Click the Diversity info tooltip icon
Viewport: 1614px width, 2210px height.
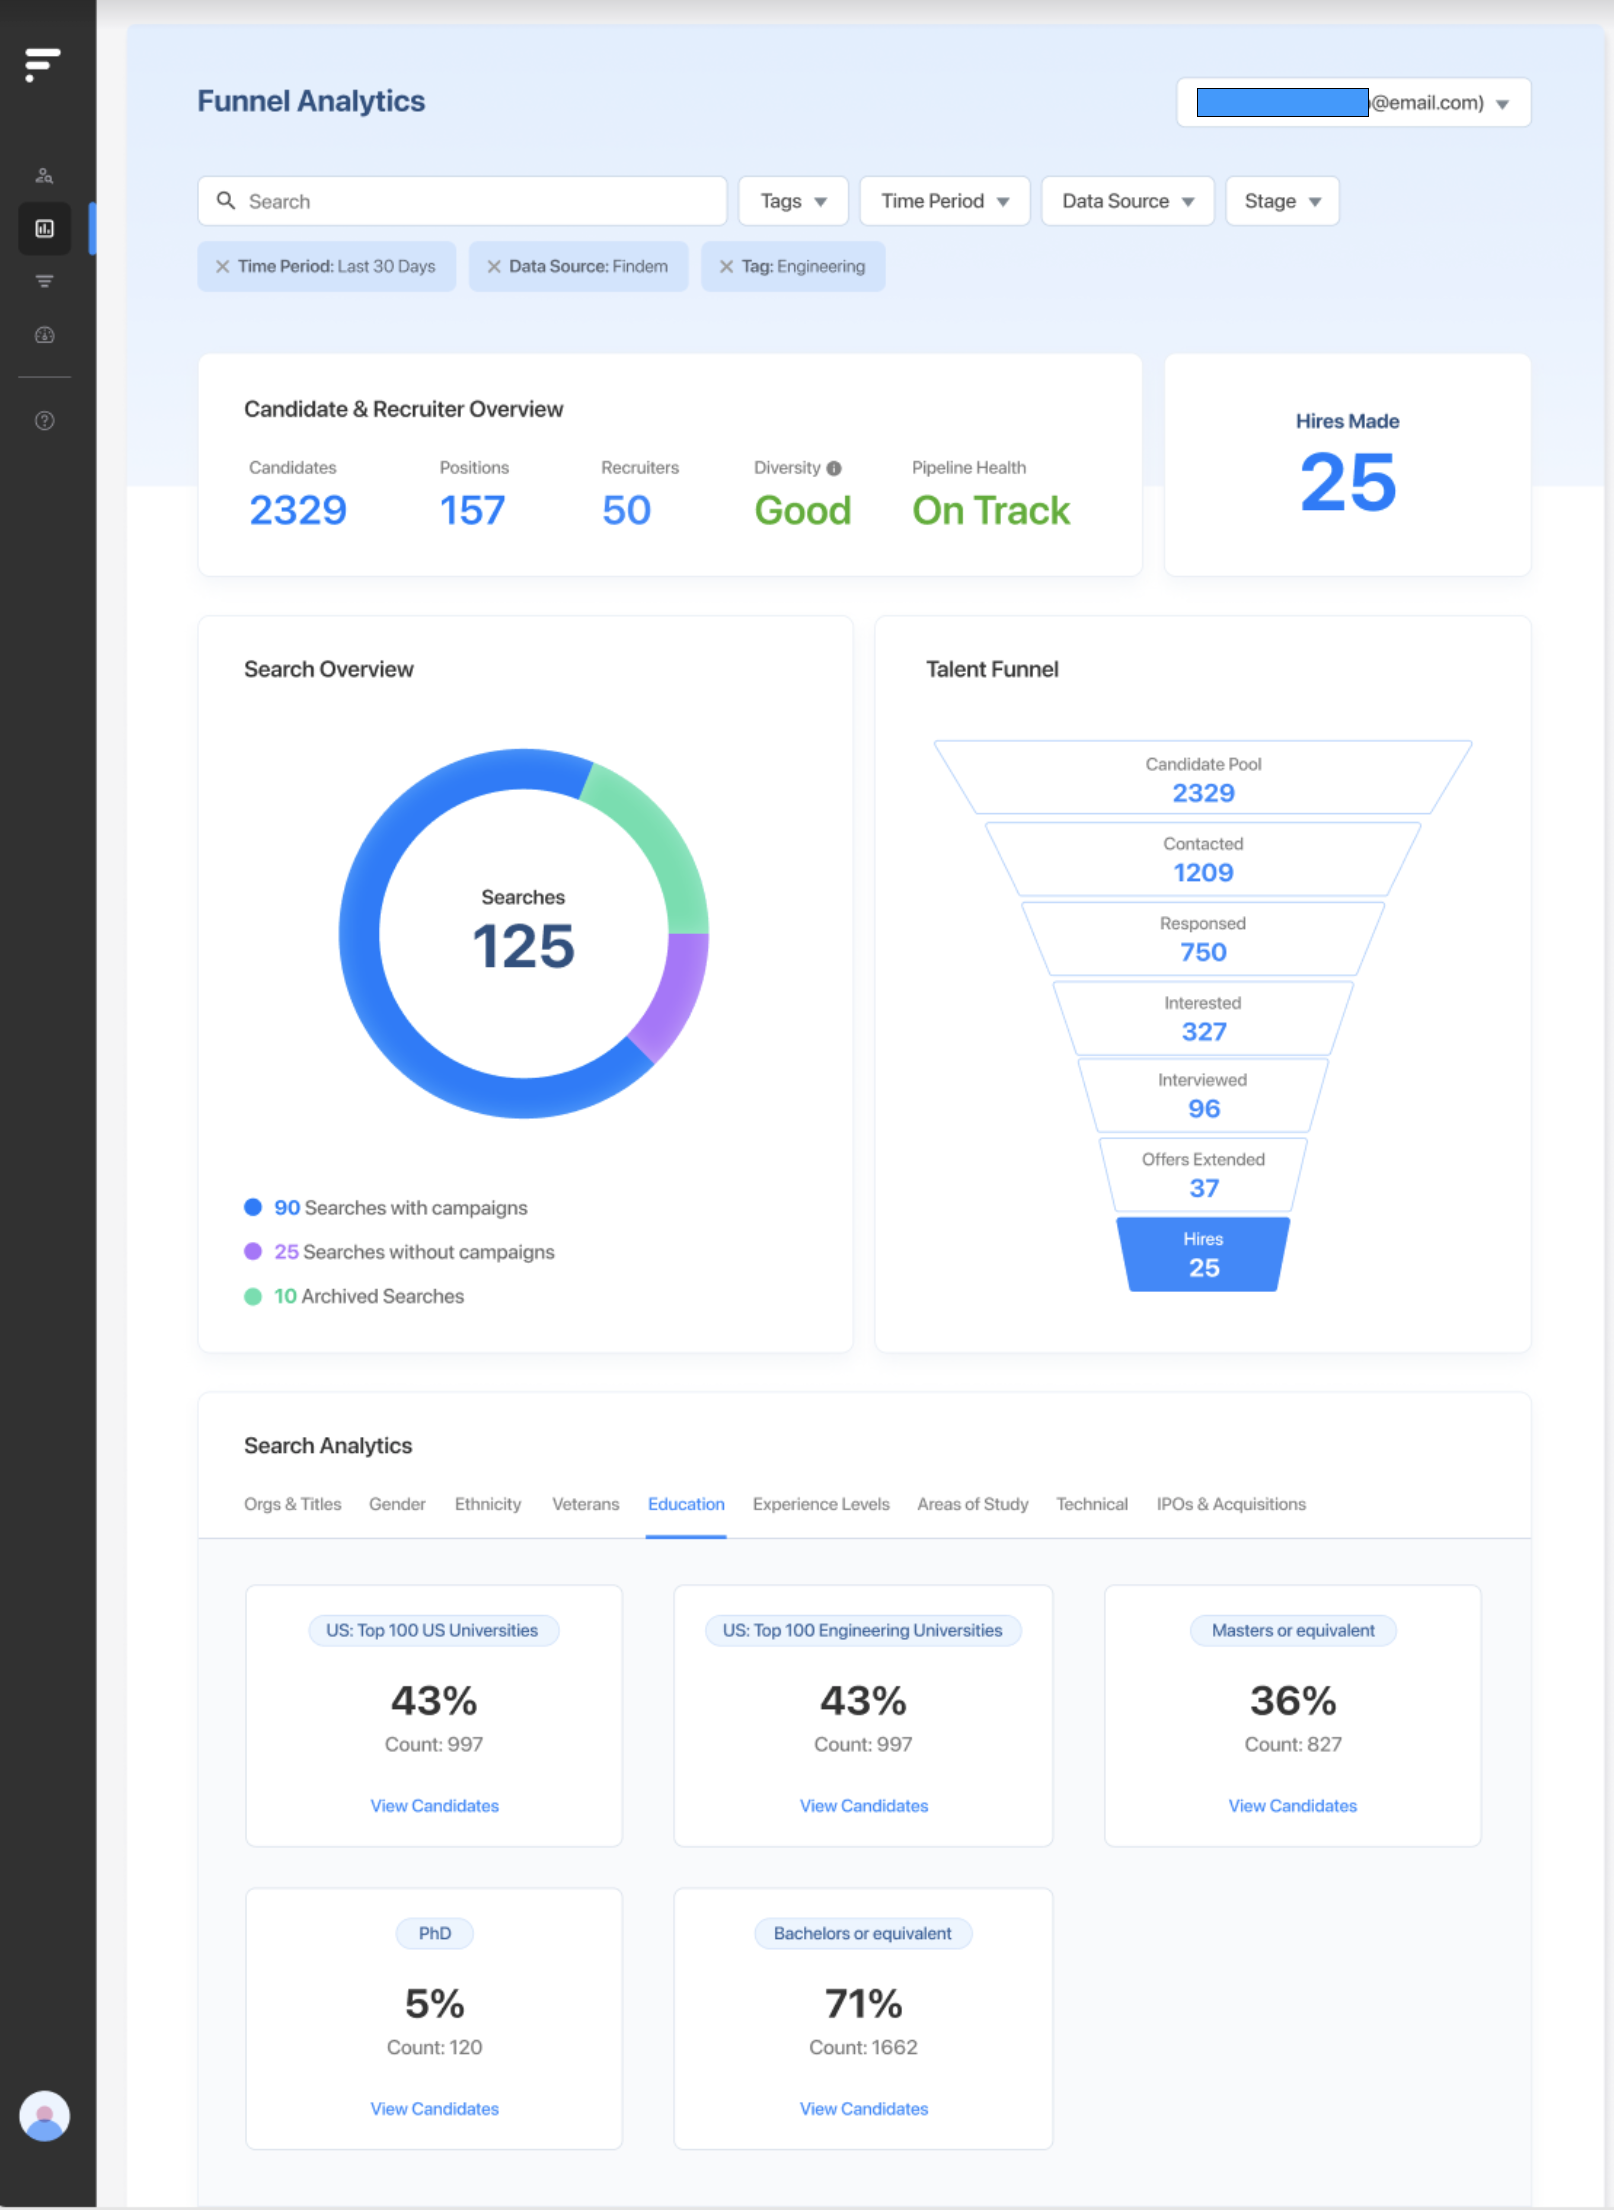tap(833, 467)
